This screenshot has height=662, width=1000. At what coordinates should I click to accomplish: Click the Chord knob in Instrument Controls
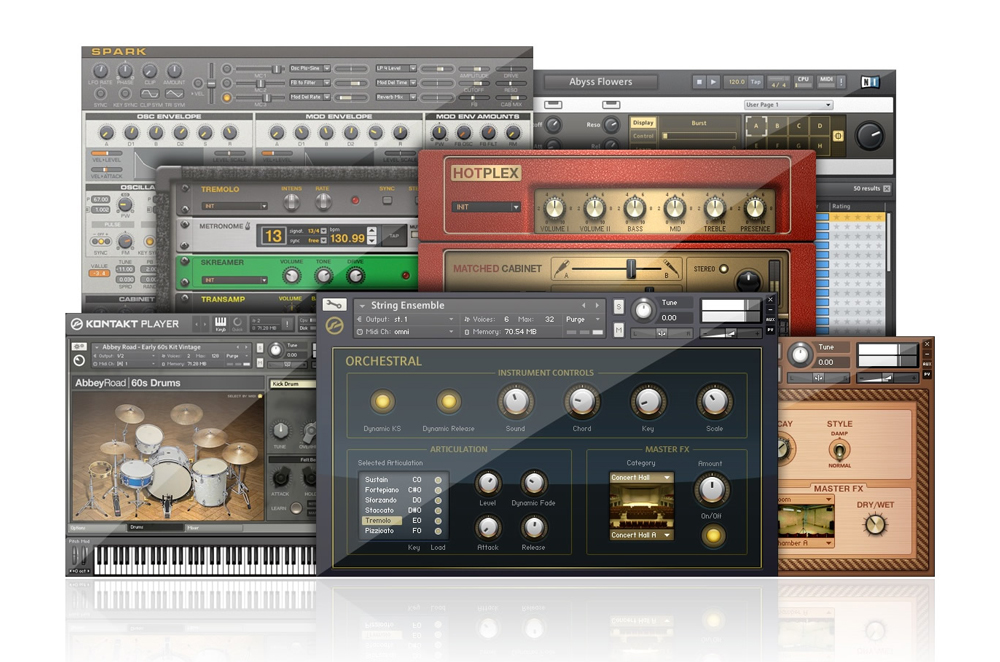pyautogui.click(x=582, y=401)
